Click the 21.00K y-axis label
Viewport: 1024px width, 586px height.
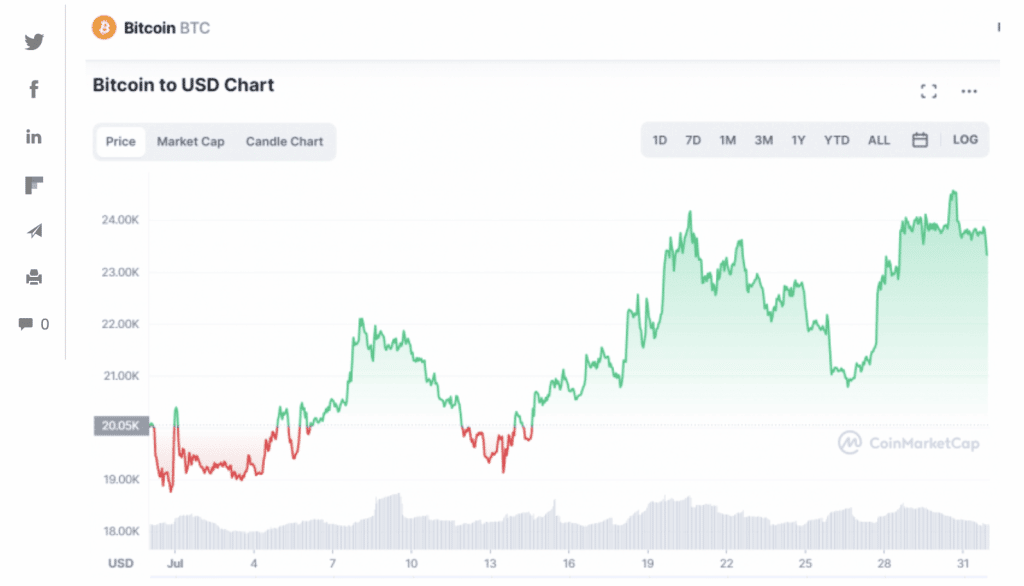click(120, 376)
